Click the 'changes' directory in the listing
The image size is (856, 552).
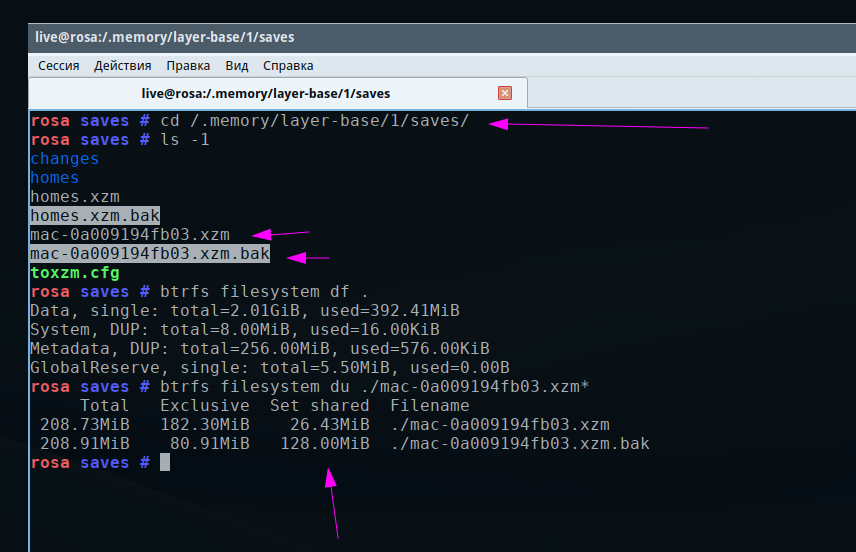65,159
